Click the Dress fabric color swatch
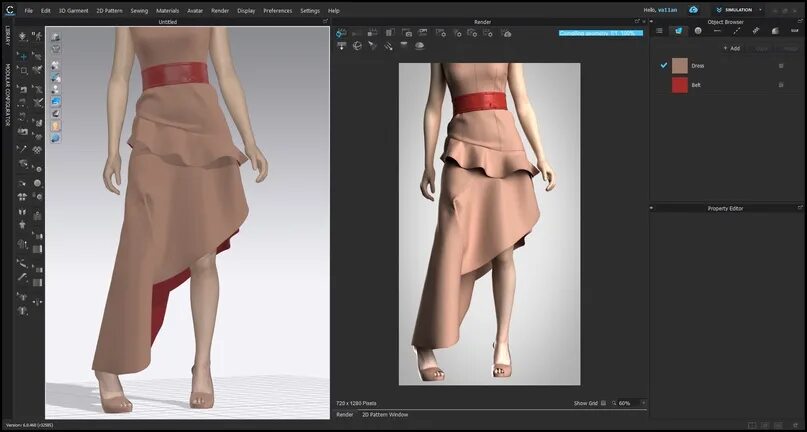The height and width of the screenshot is (432, 807). [x=679, y=65]
